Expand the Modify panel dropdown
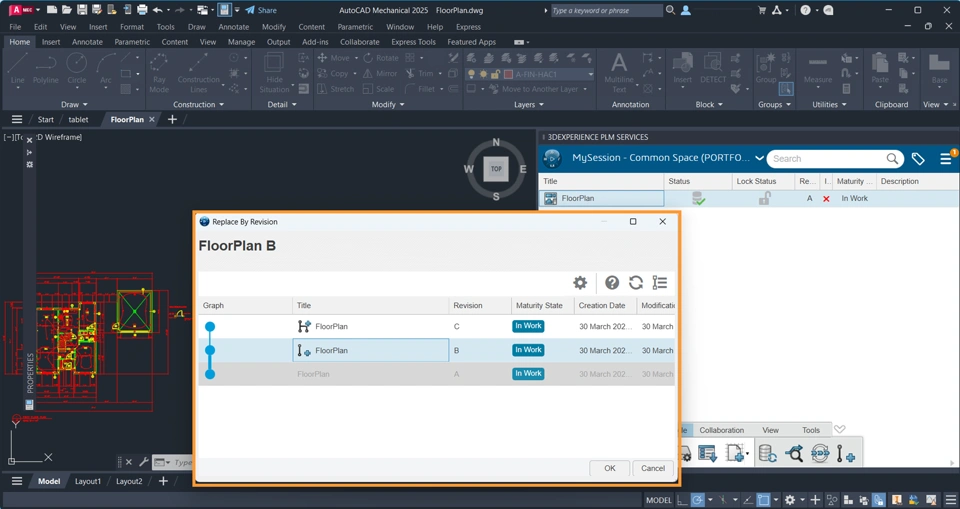 388,105
